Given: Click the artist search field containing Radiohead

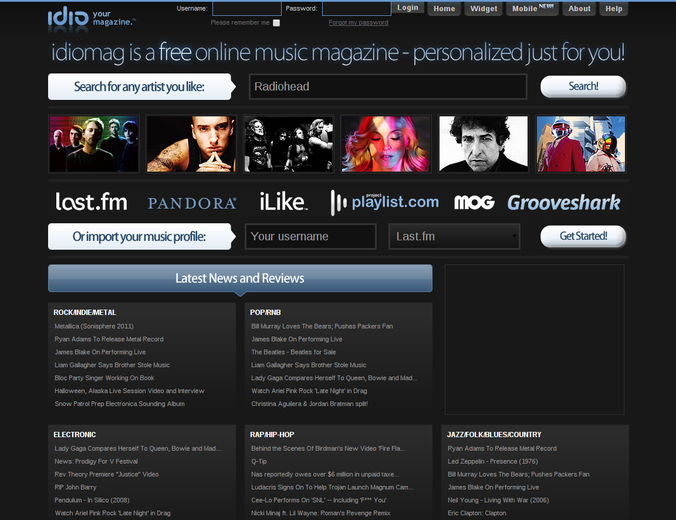Looking at the screenshot, I should pyautogui.click(x=387, y=87).
